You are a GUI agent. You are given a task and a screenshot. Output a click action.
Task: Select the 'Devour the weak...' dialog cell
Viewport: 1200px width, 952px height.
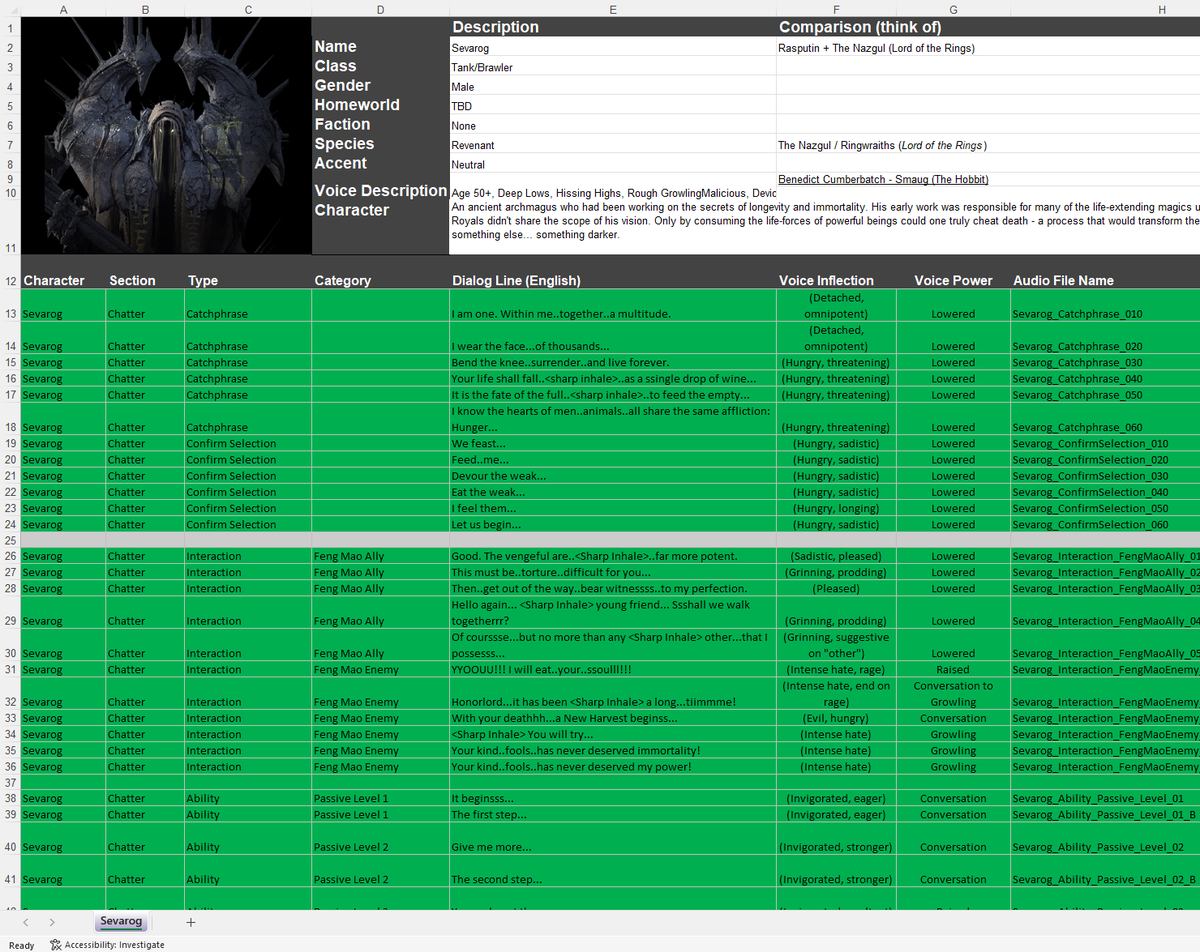point(612,476)
